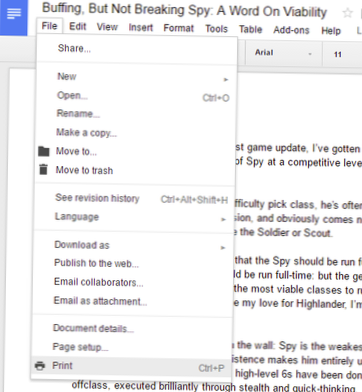Open the Add-ons menu
362x392 pixels.
pyautogui.click(x=291, y=30)
